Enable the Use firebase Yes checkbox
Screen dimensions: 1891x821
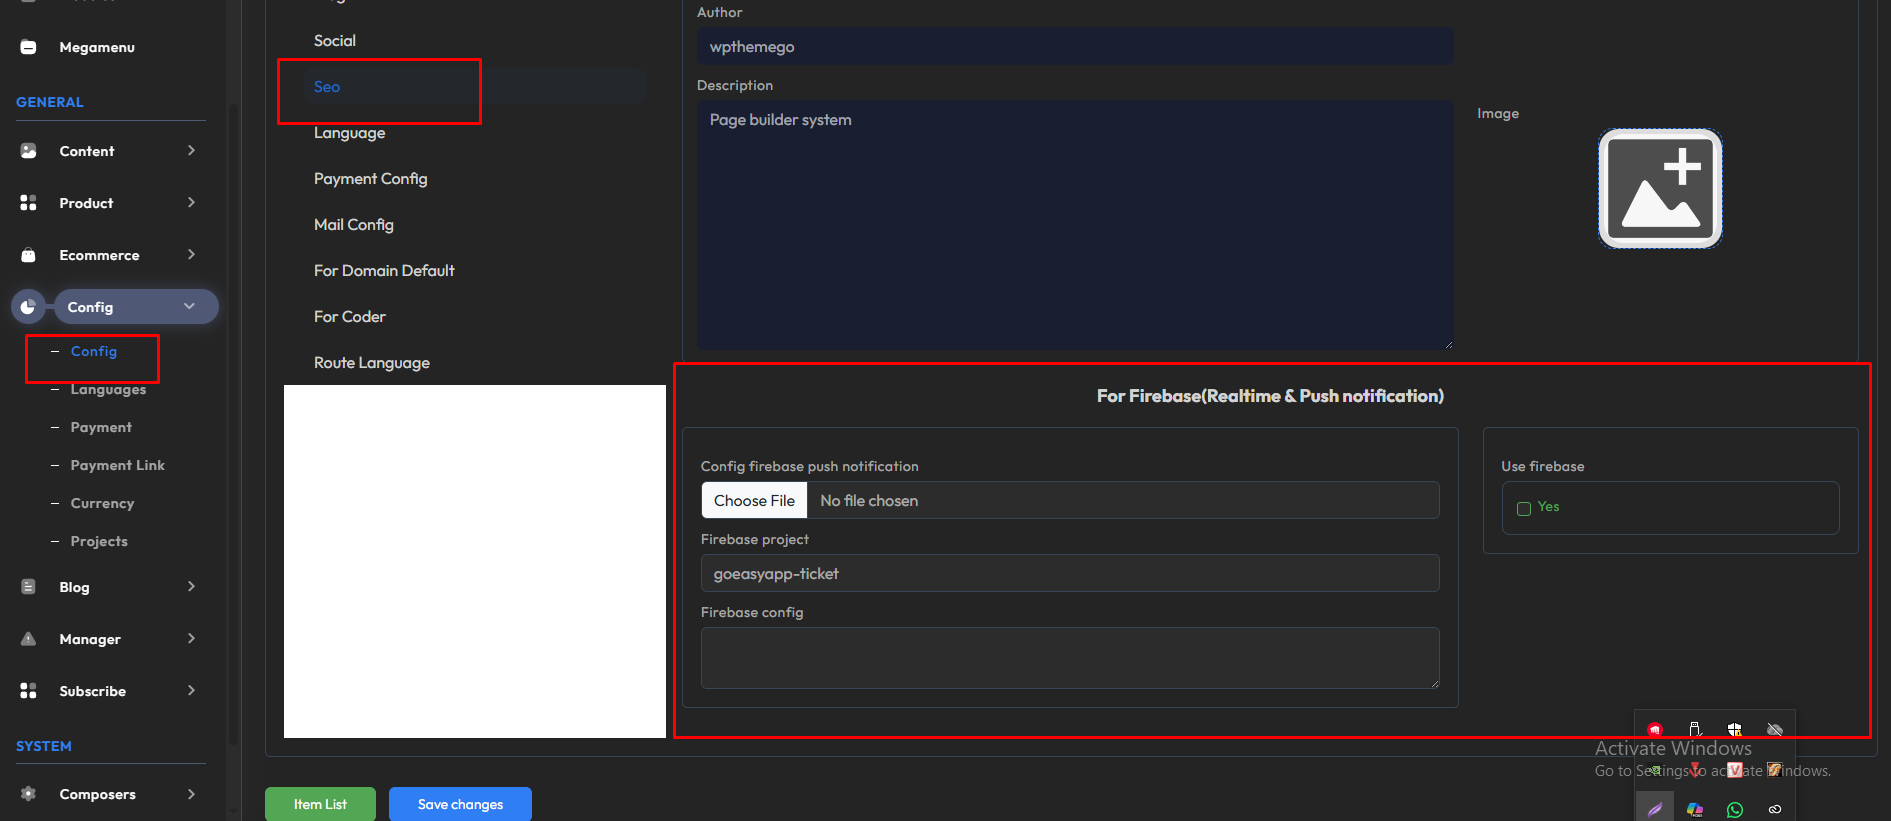click(1524, 508)
